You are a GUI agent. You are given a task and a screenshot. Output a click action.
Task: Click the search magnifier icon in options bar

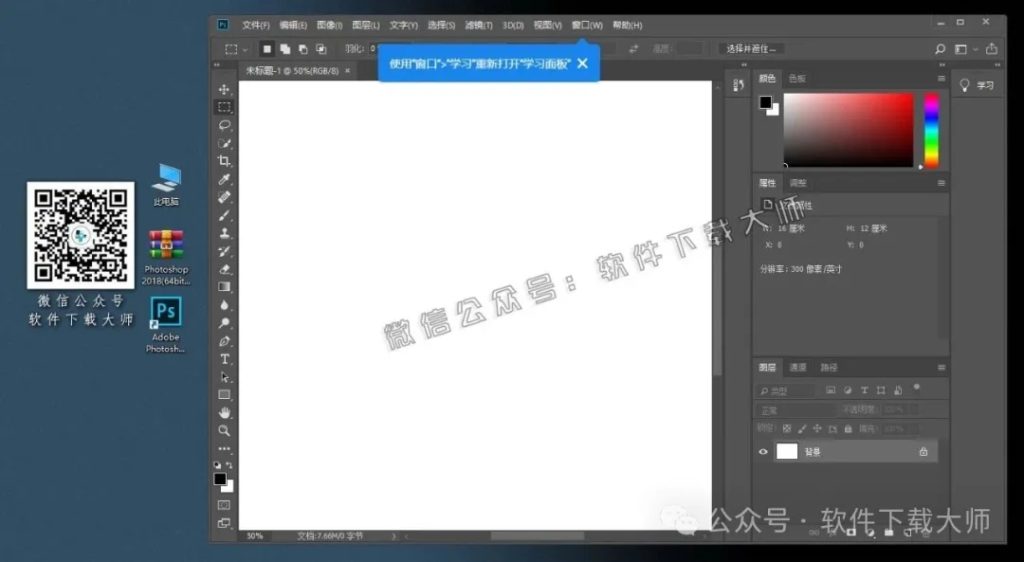pyautogui.click(x=940, y=49)
